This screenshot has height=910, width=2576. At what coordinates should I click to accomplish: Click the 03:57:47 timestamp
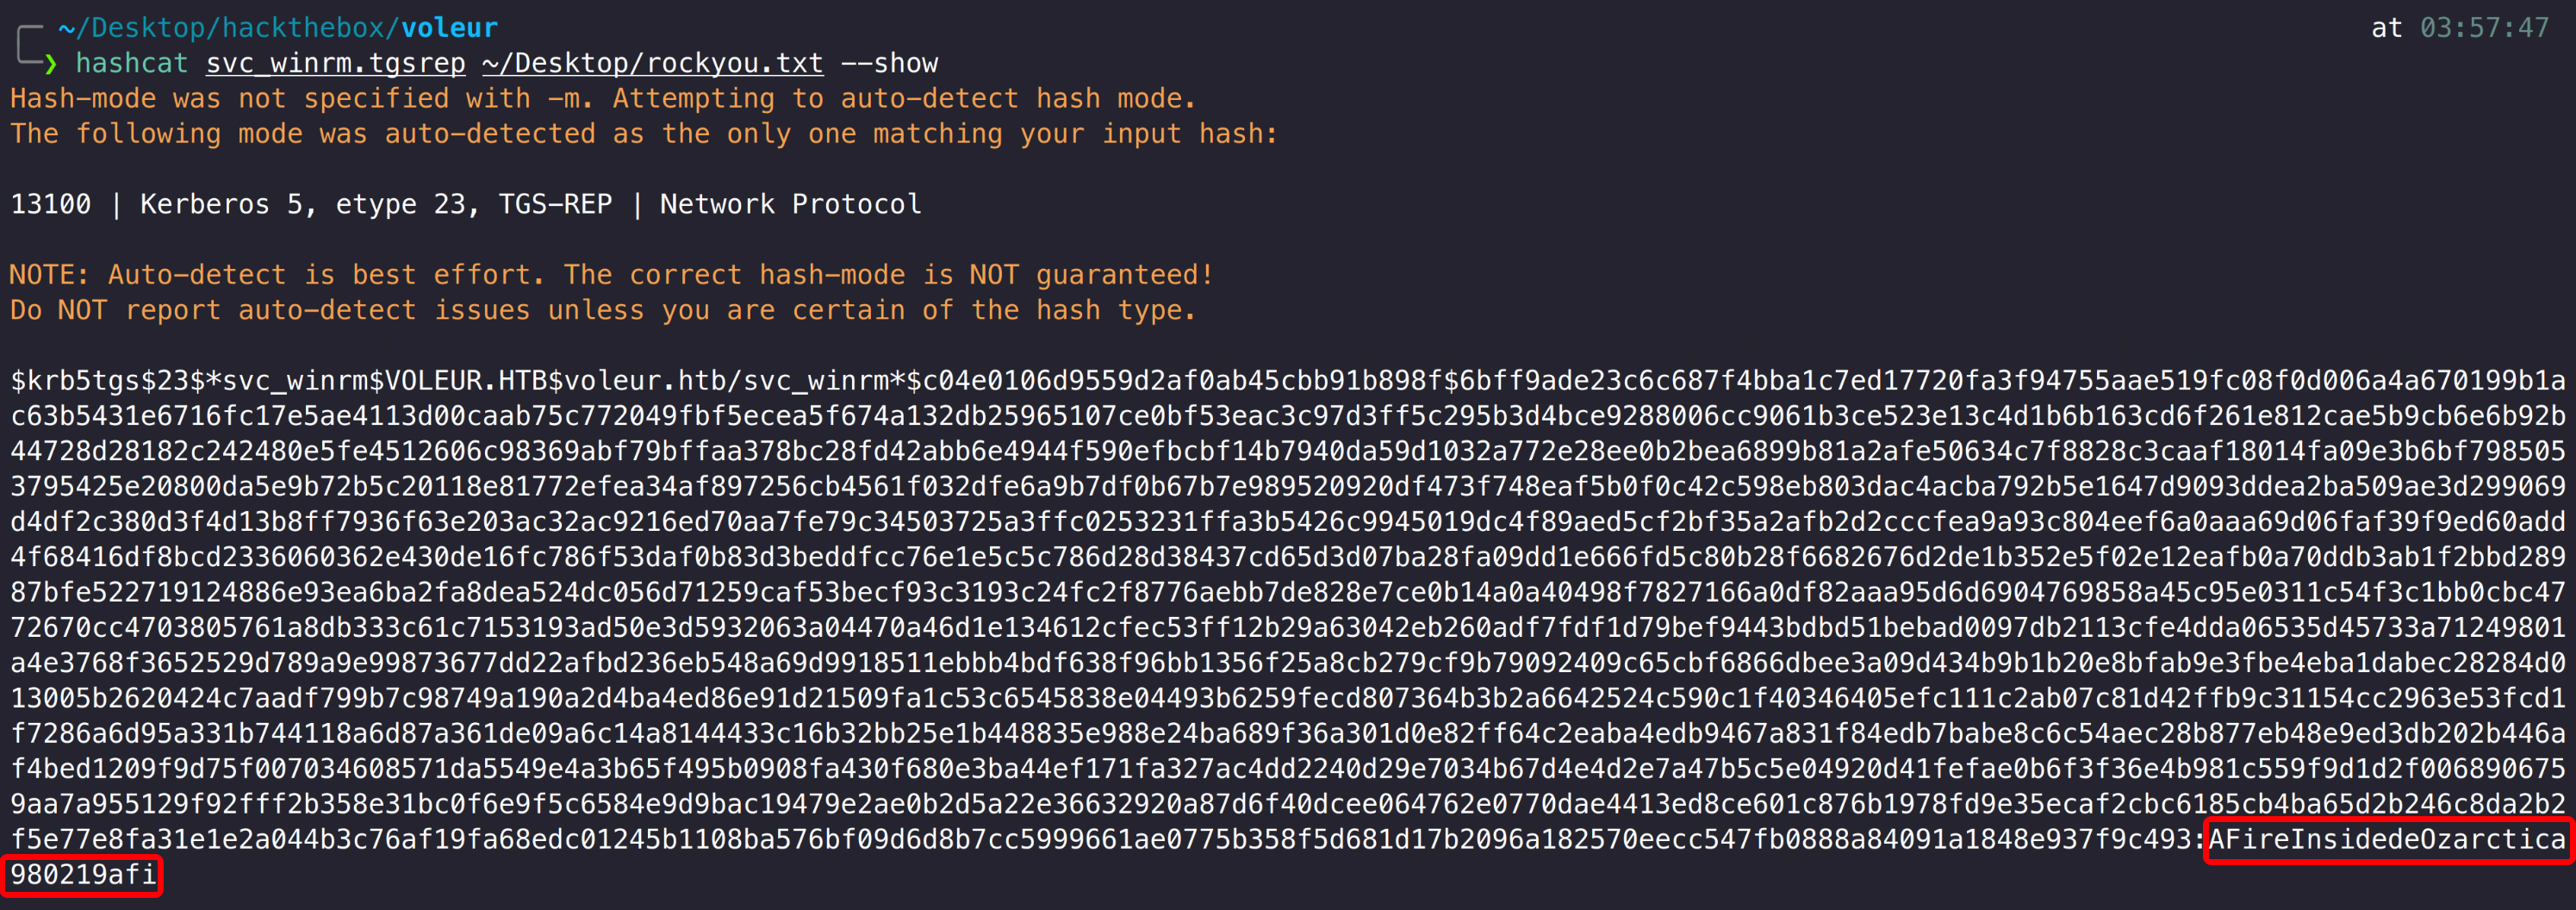point(2483,28)
